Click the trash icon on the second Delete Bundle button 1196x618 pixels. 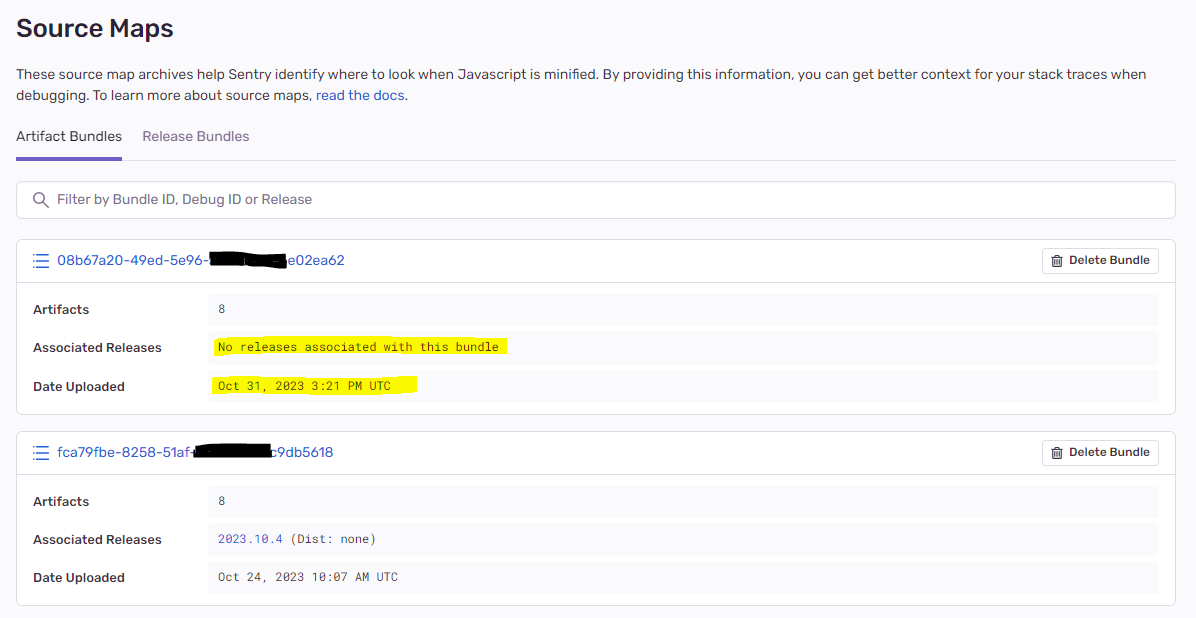click(x=1058, y=452)
